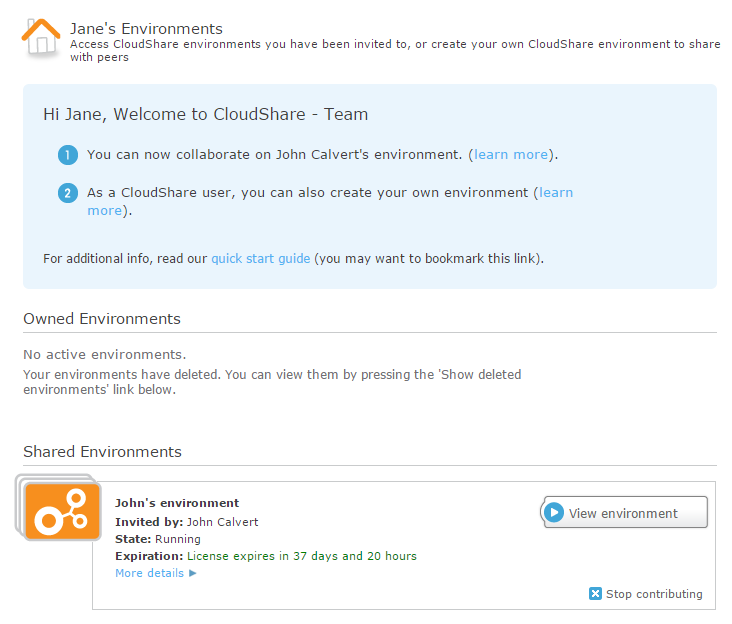The height and width of the screenshot is (624, 732).
Task: Select the John's environment title
Action: [177, 503]
